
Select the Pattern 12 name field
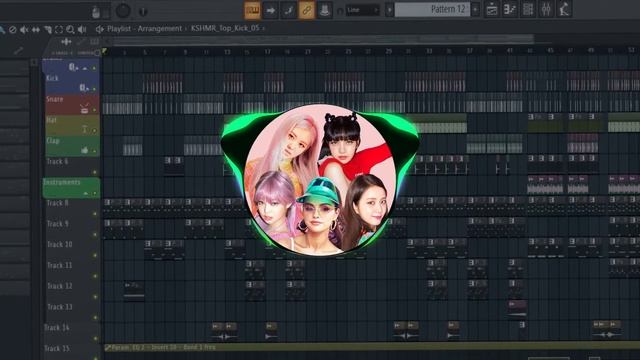click(x=432, y=10)
